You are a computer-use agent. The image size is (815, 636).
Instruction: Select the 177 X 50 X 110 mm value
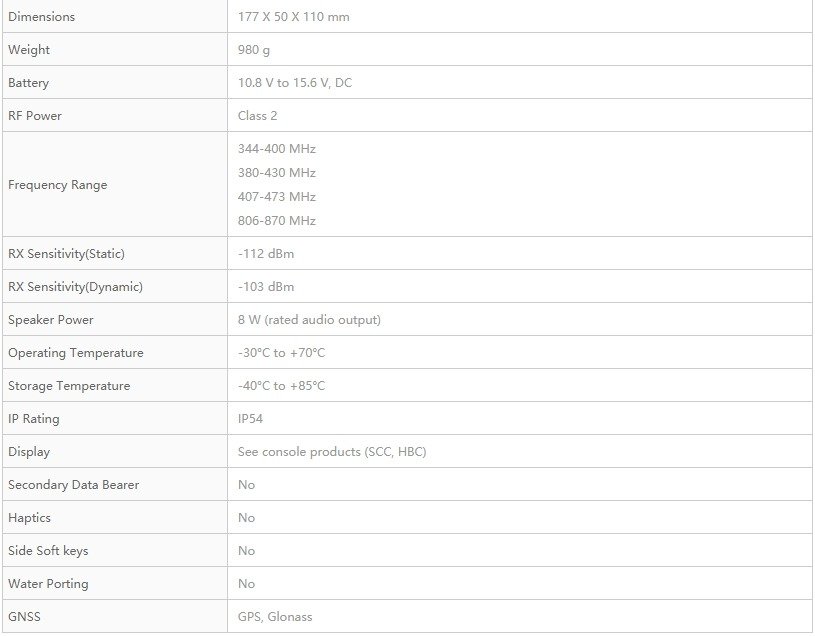pyautogui.click(x=294, y=17)
